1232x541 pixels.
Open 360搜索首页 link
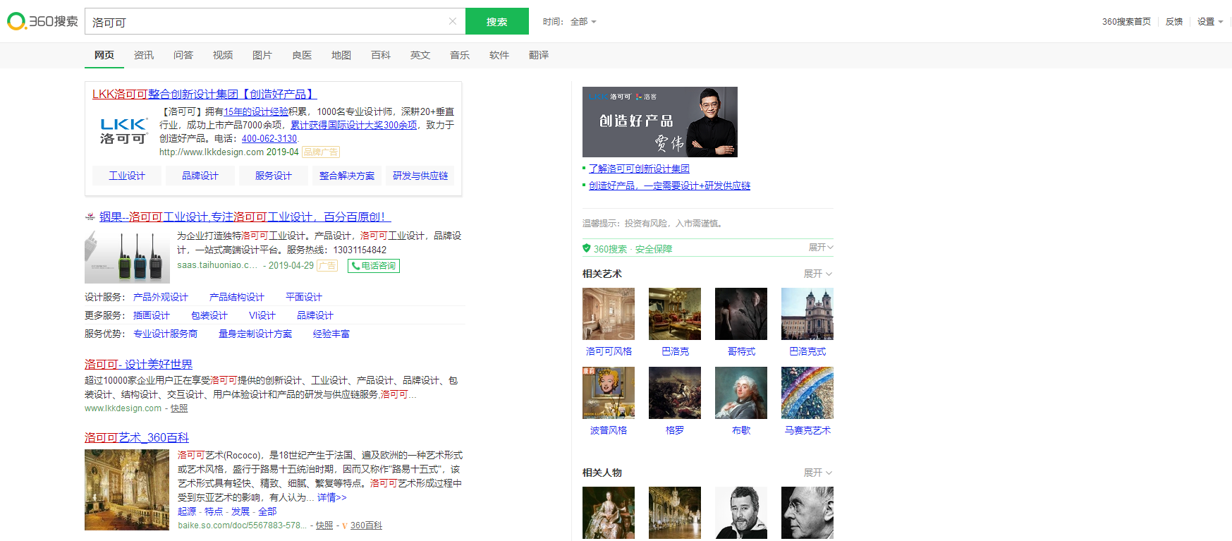pyautogui.click(x=1126, y=21)
